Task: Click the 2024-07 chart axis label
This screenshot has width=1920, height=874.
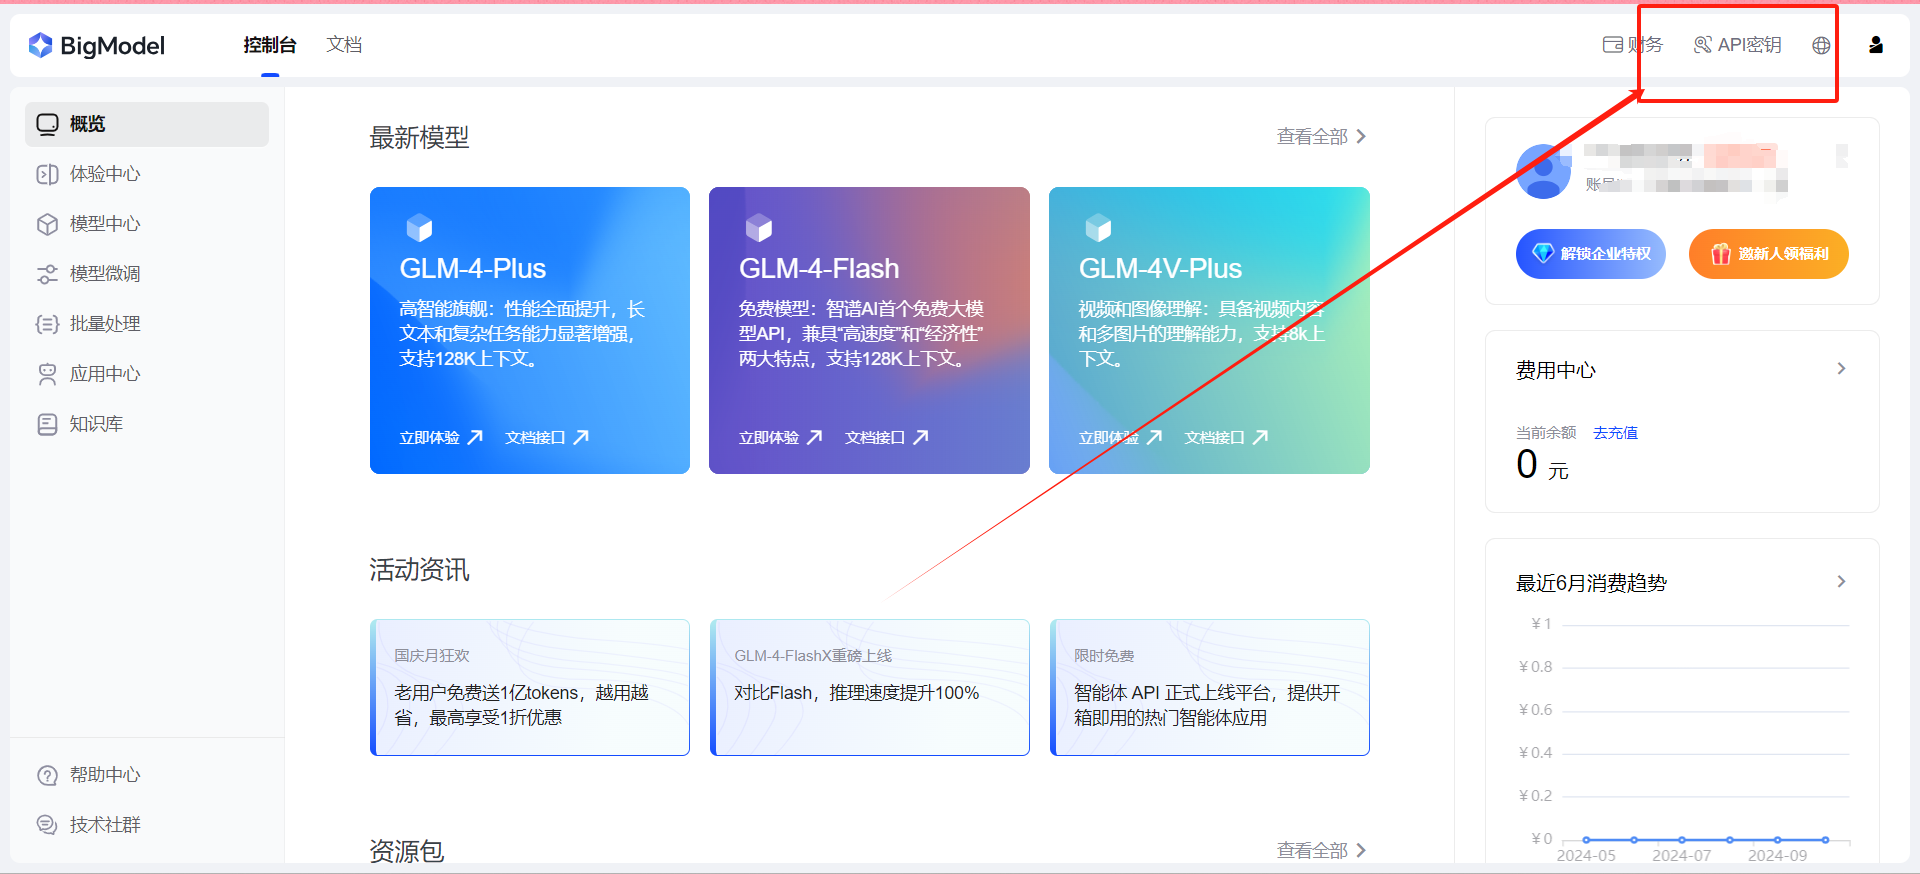Action: 1682,855
